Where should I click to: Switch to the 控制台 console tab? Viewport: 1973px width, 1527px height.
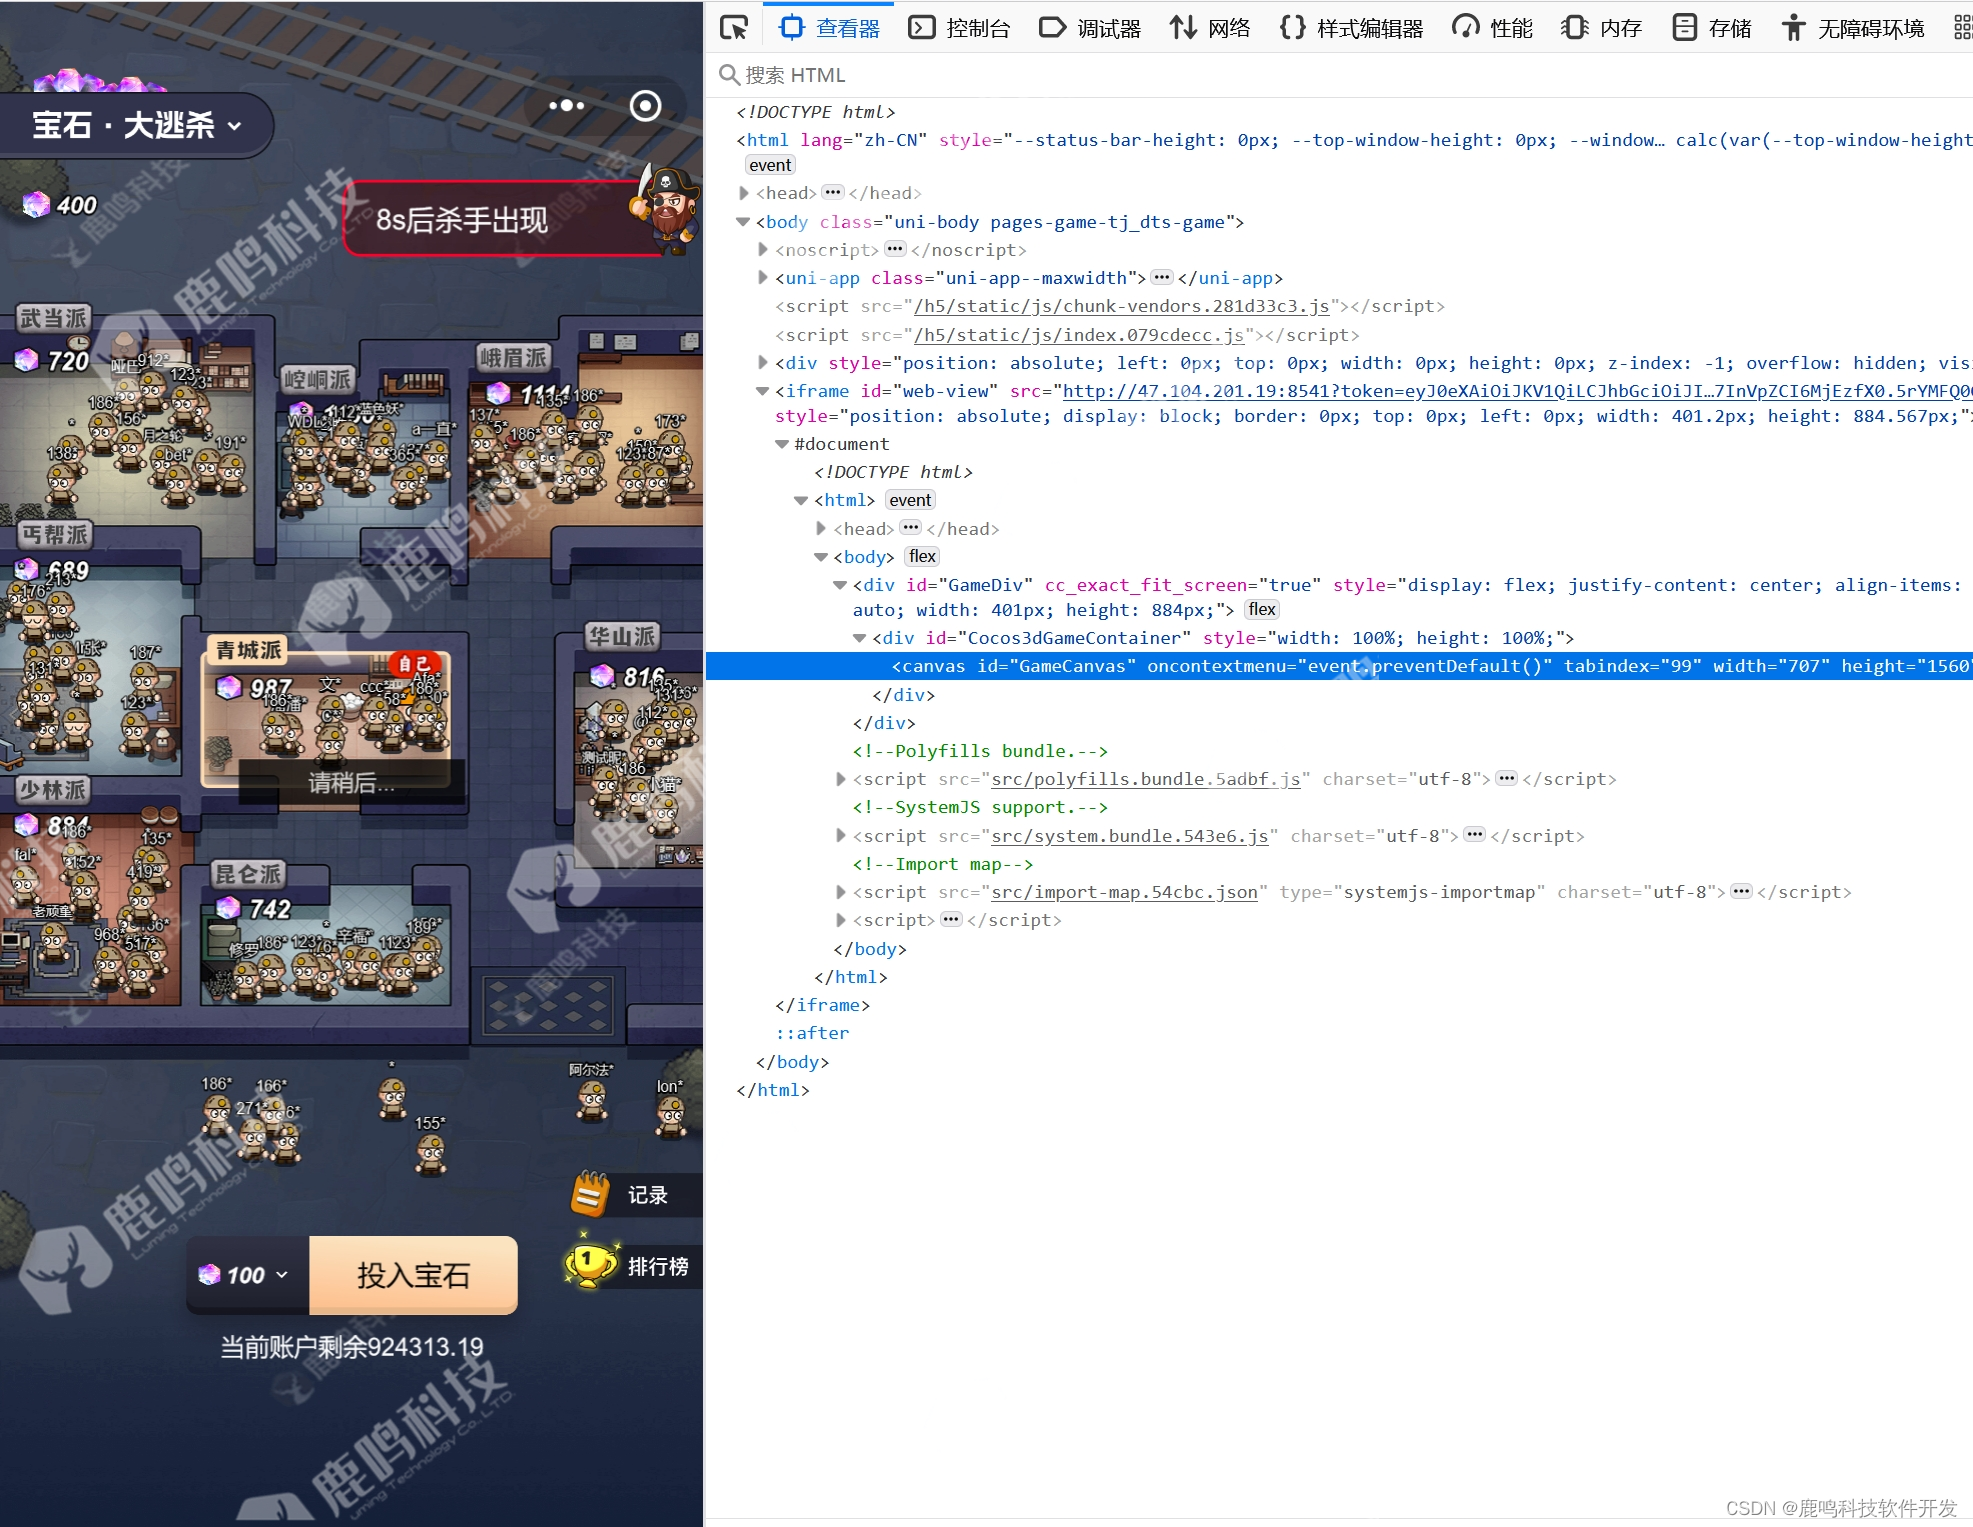point(959,28)
